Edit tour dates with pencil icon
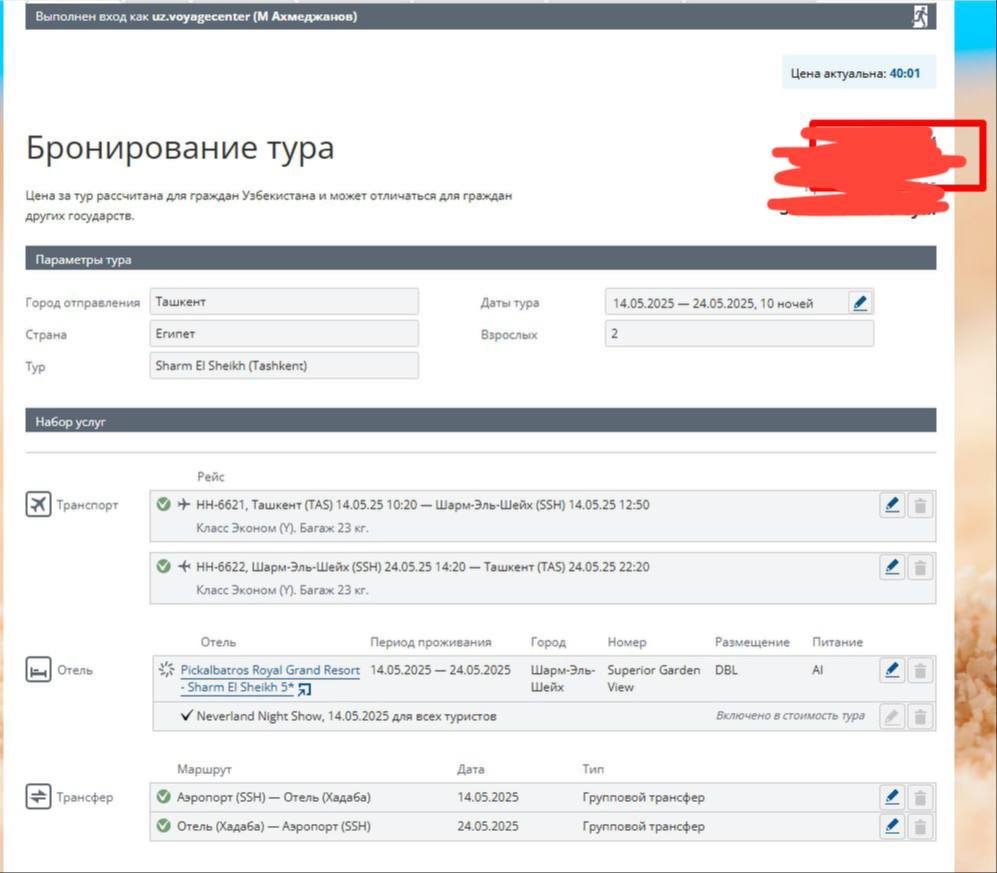The height and width of the screenshot is (873, 997). 859,303
